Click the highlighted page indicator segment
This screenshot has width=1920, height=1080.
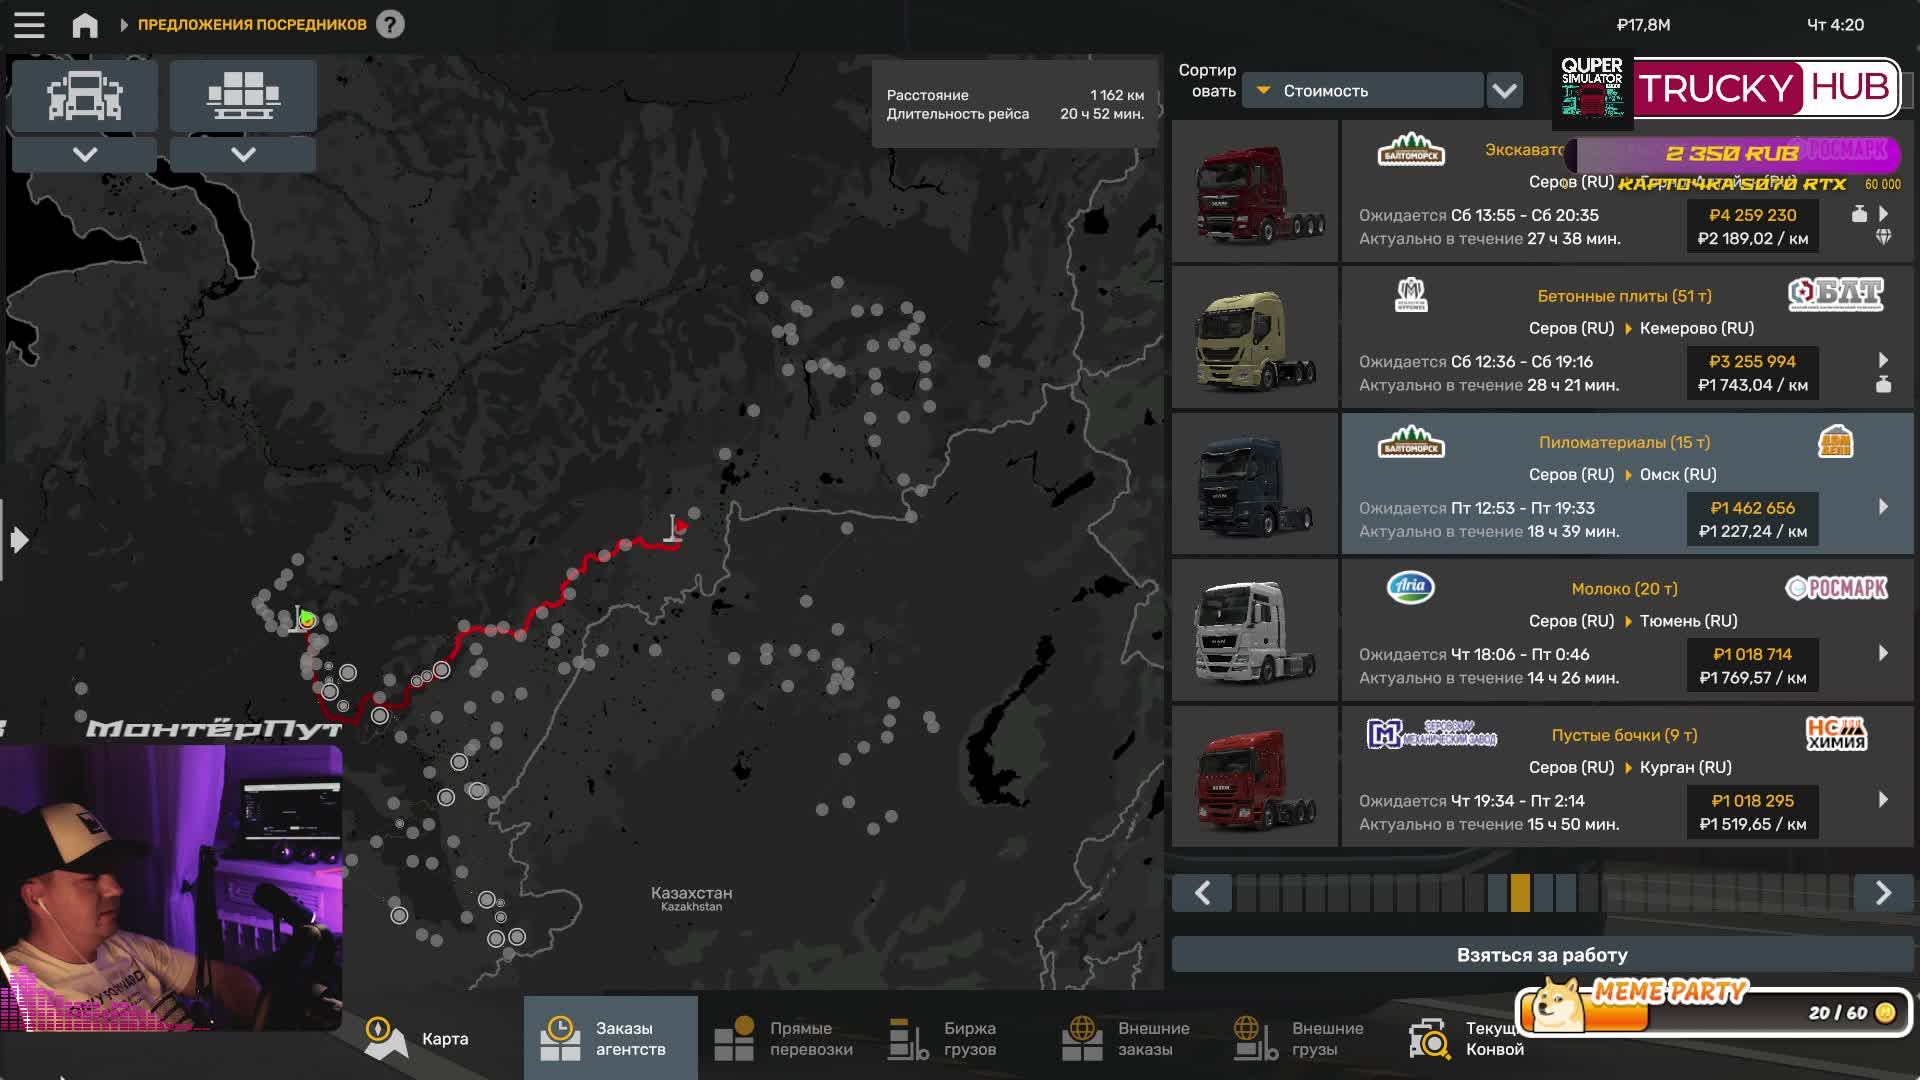pyautogui.click(x=1520, y=892)
